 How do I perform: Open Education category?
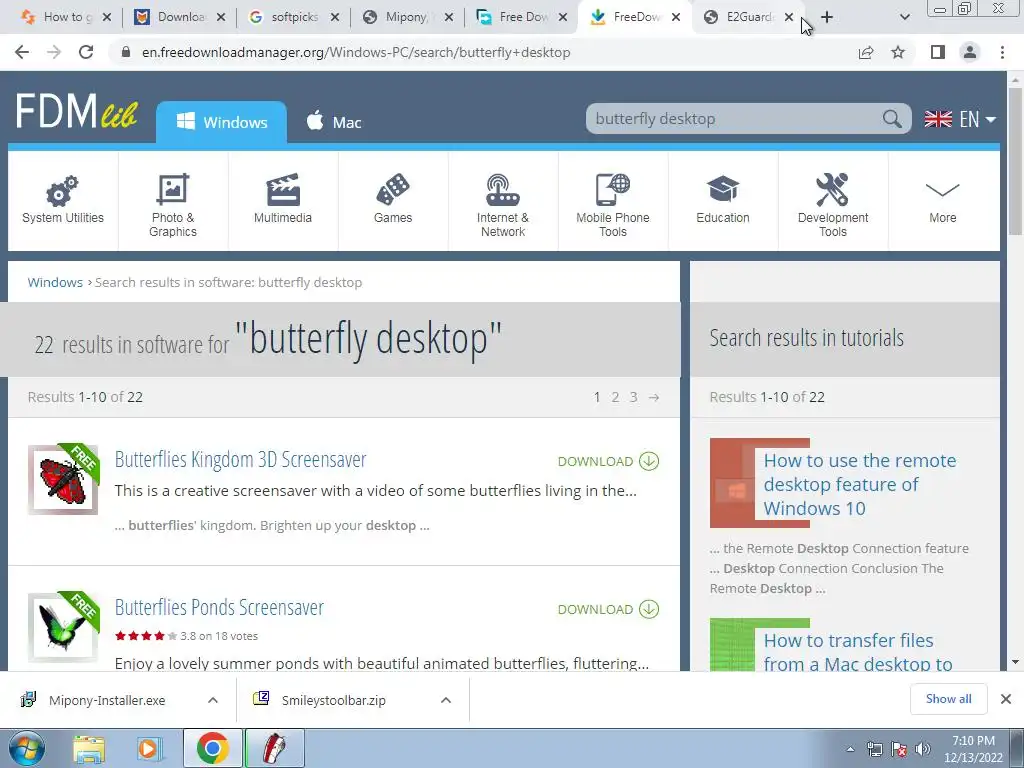point(722,201)
